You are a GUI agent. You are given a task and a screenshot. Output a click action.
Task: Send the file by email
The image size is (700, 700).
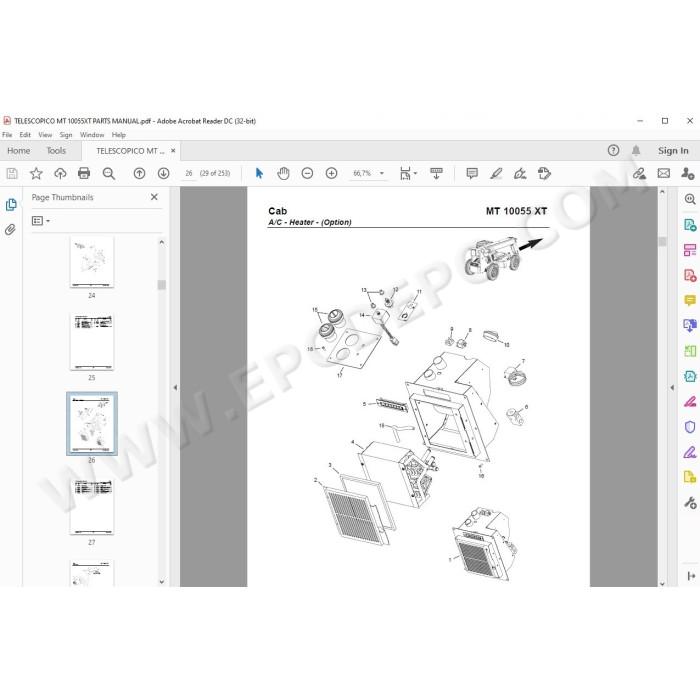(663, 173)
